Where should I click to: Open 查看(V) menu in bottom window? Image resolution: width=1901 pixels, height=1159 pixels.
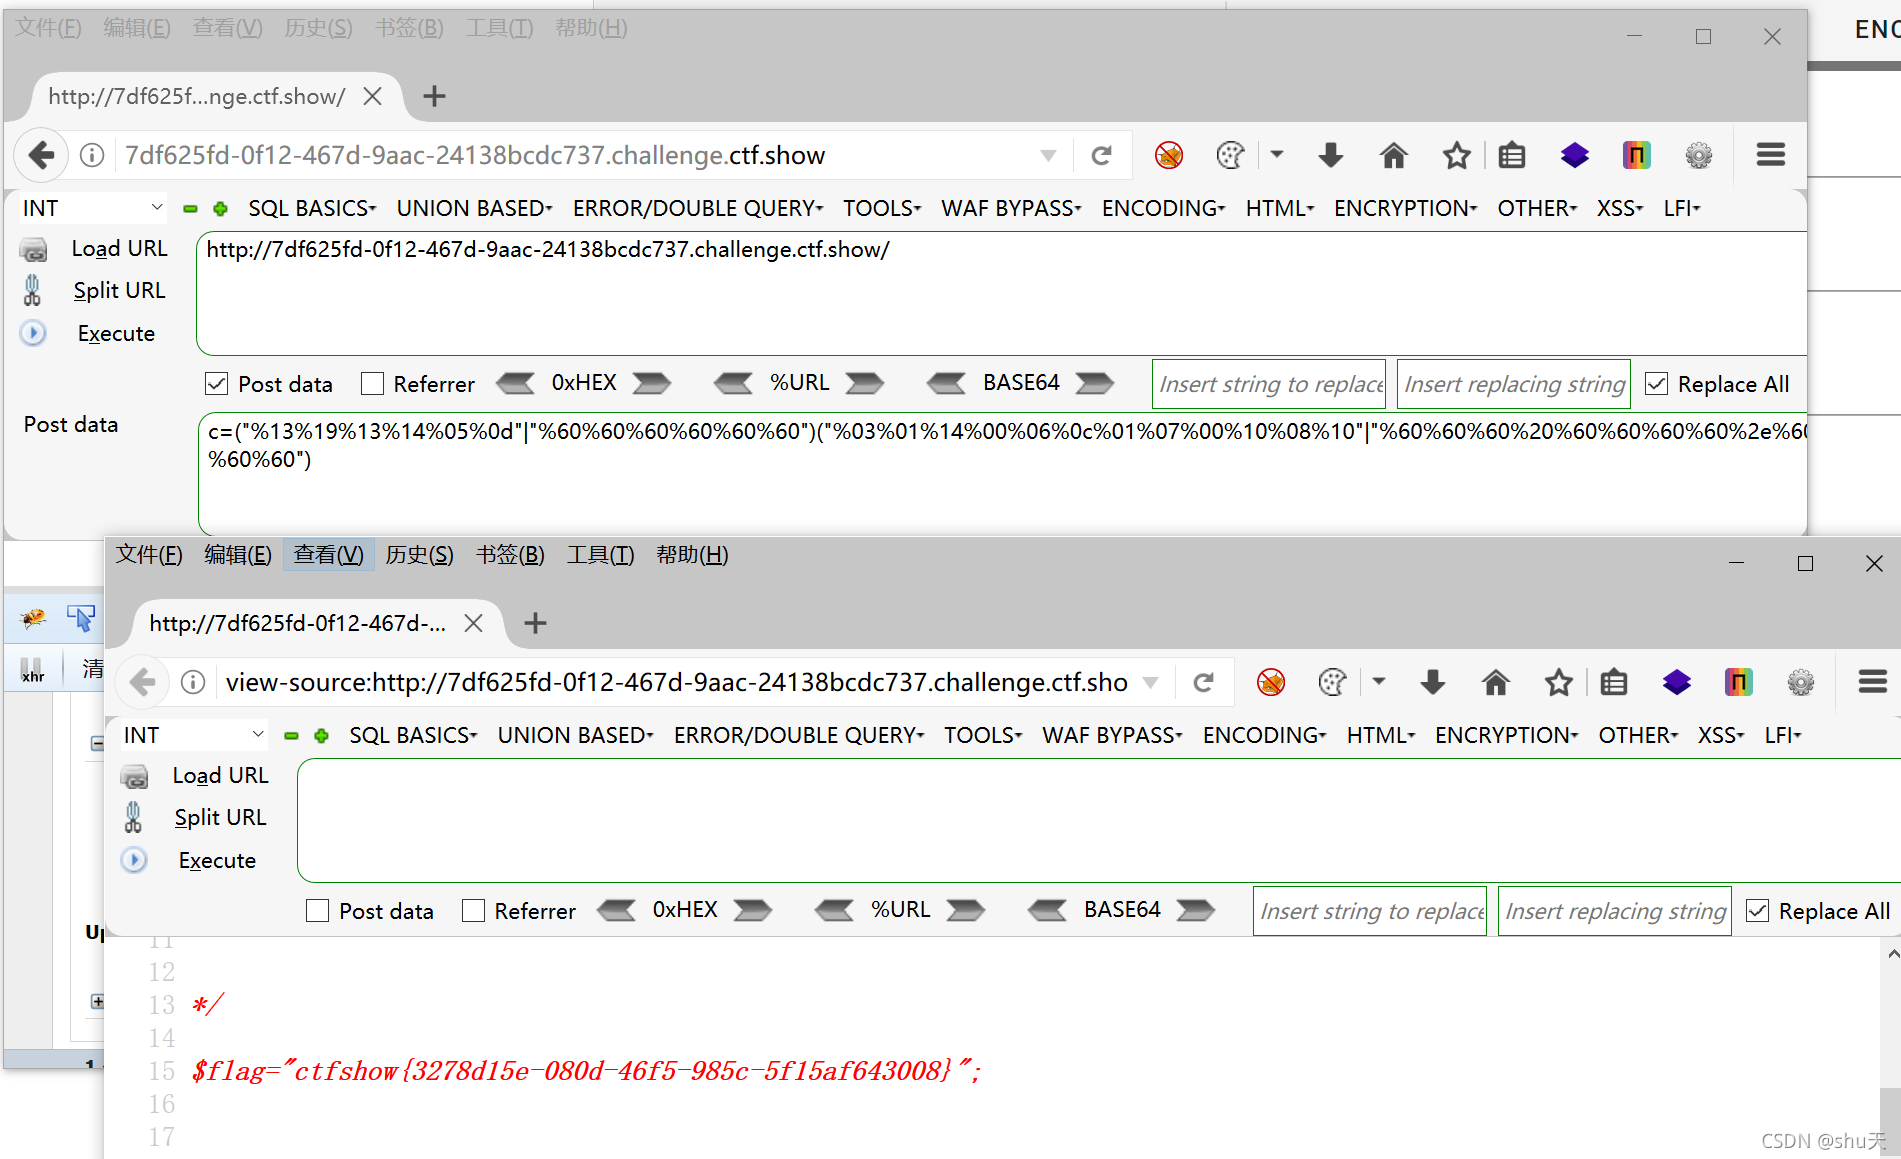[x=328, y=554]
